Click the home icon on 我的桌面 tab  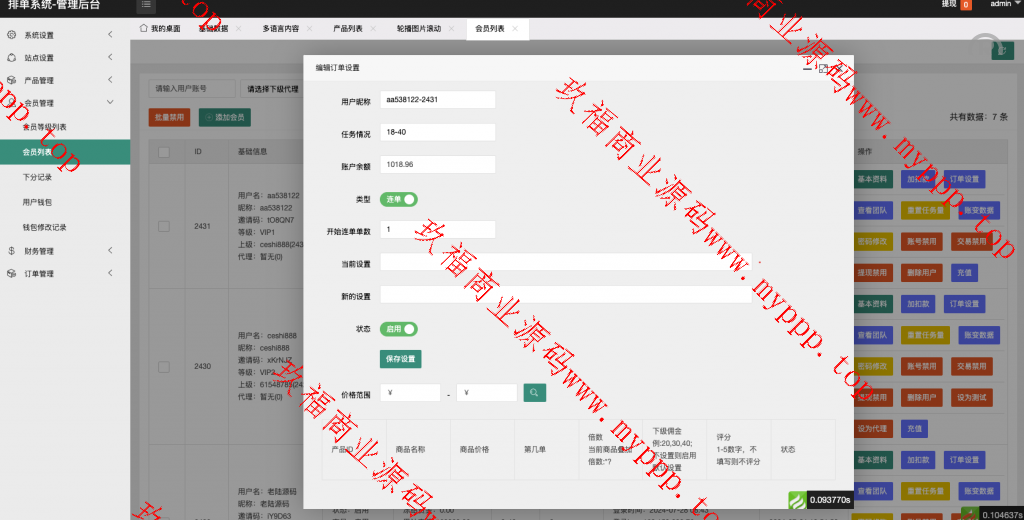[144, 28]
